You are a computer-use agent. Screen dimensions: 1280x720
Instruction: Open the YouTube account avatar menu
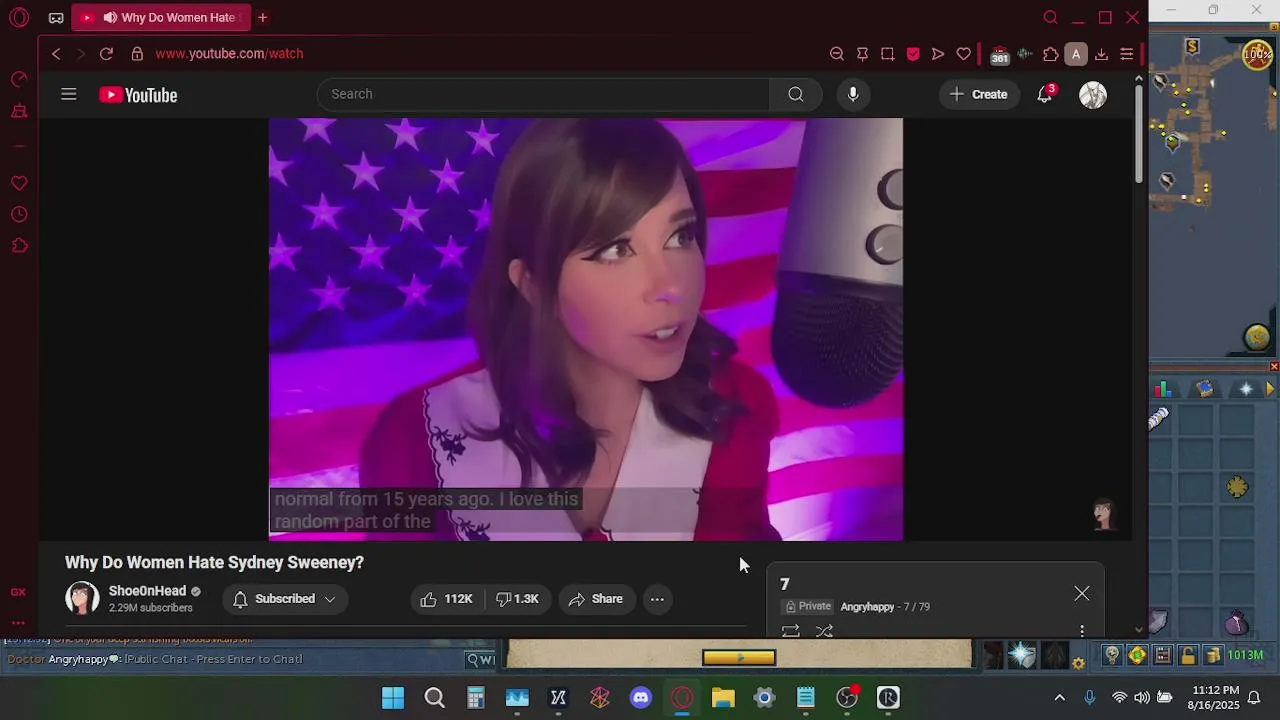[x=1093, y=95]
